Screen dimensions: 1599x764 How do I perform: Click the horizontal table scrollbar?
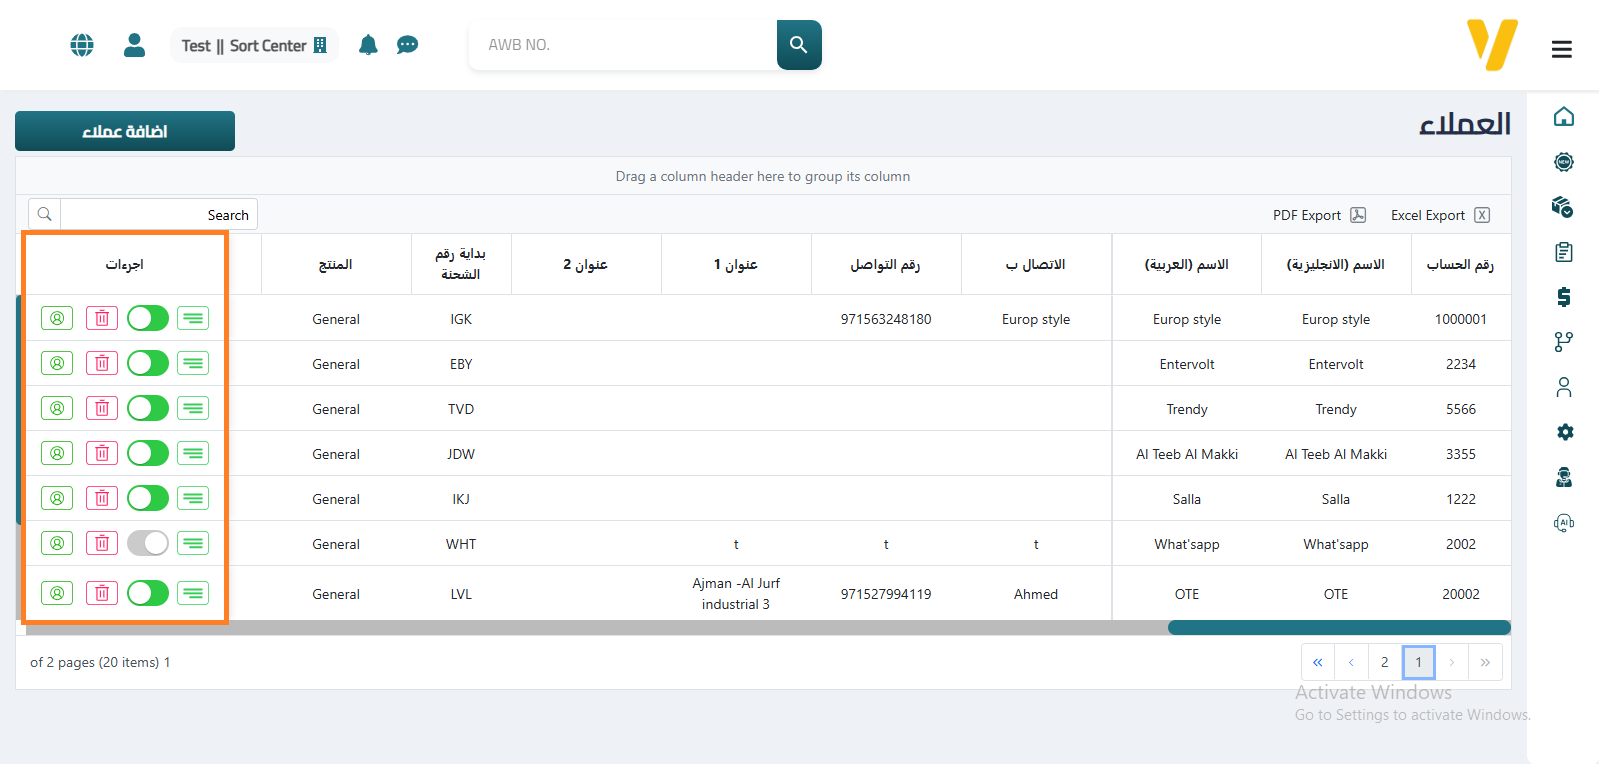pos(1338,628)
